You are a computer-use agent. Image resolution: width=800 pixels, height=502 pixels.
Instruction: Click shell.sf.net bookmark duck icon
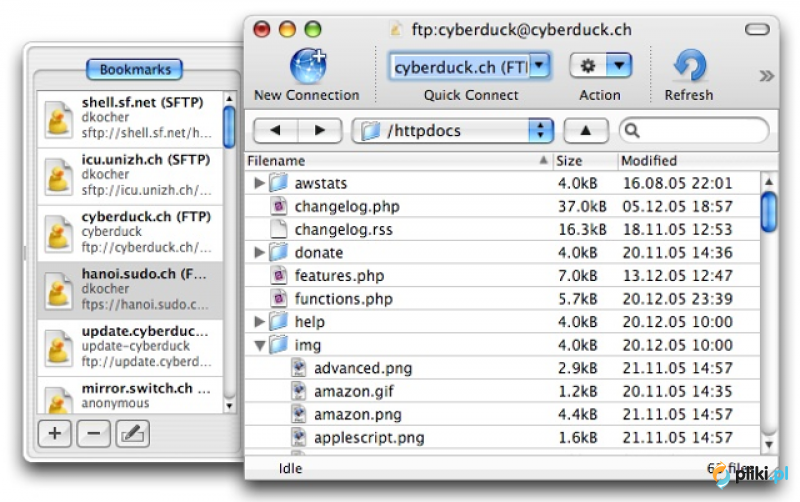(58, 119)
